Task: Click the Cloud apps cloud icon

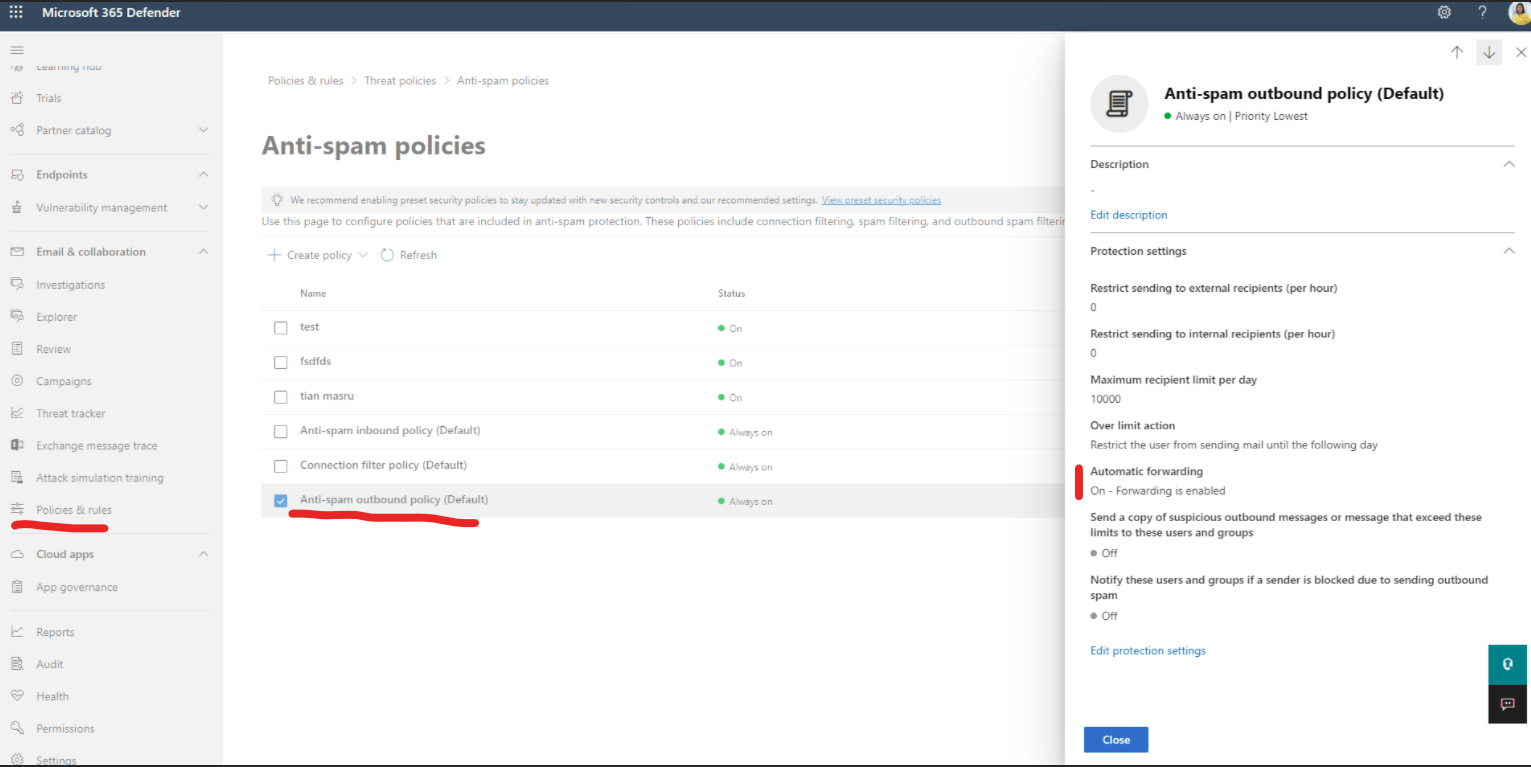Action: [x=17, y=554]
